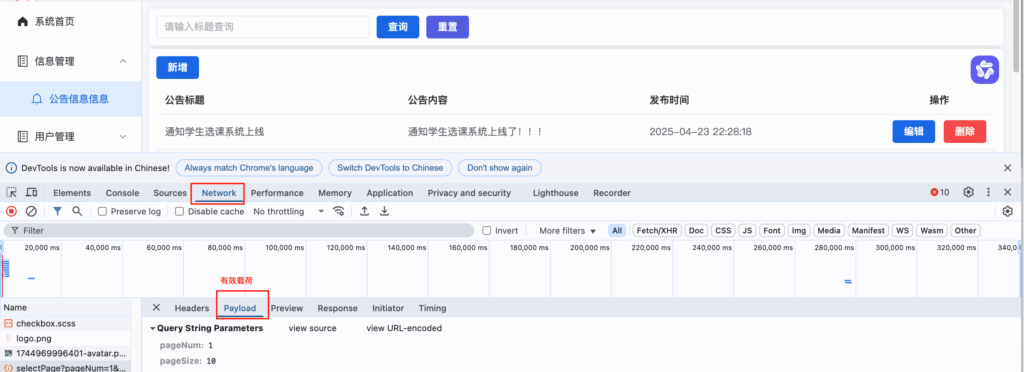1024x372 pixels.
Task: Click the inspect element picker icon
Action: coord(12,193)
